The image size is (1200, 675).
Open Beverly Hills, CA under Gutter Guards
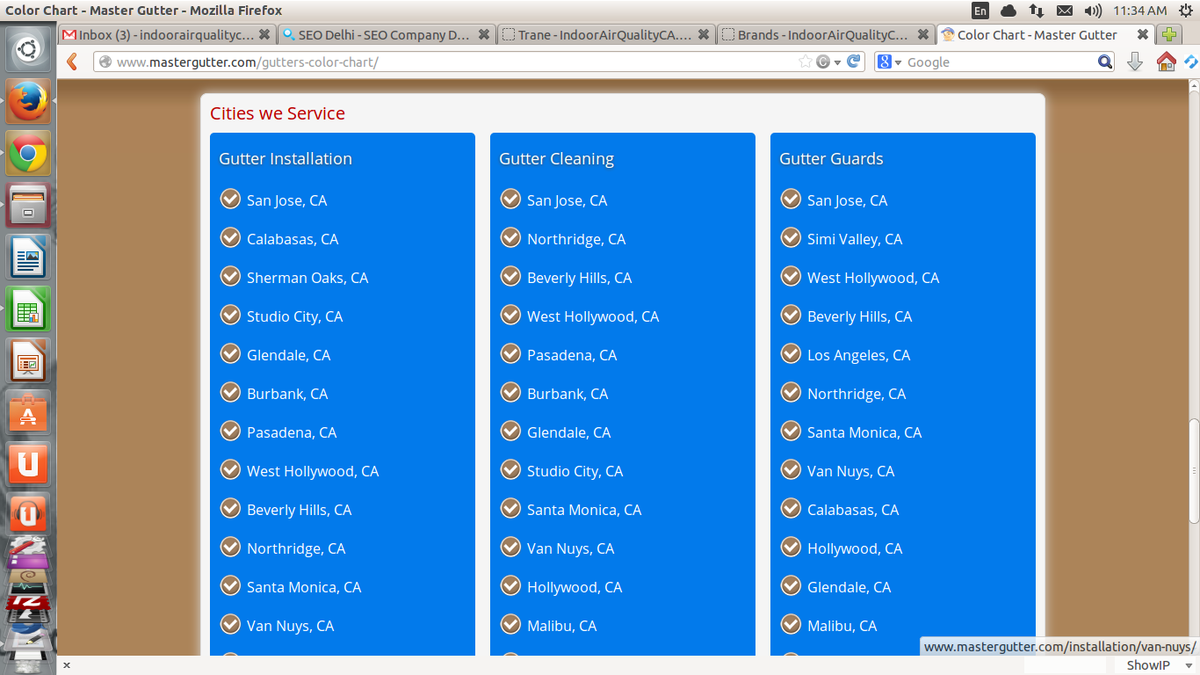(860, 316)
